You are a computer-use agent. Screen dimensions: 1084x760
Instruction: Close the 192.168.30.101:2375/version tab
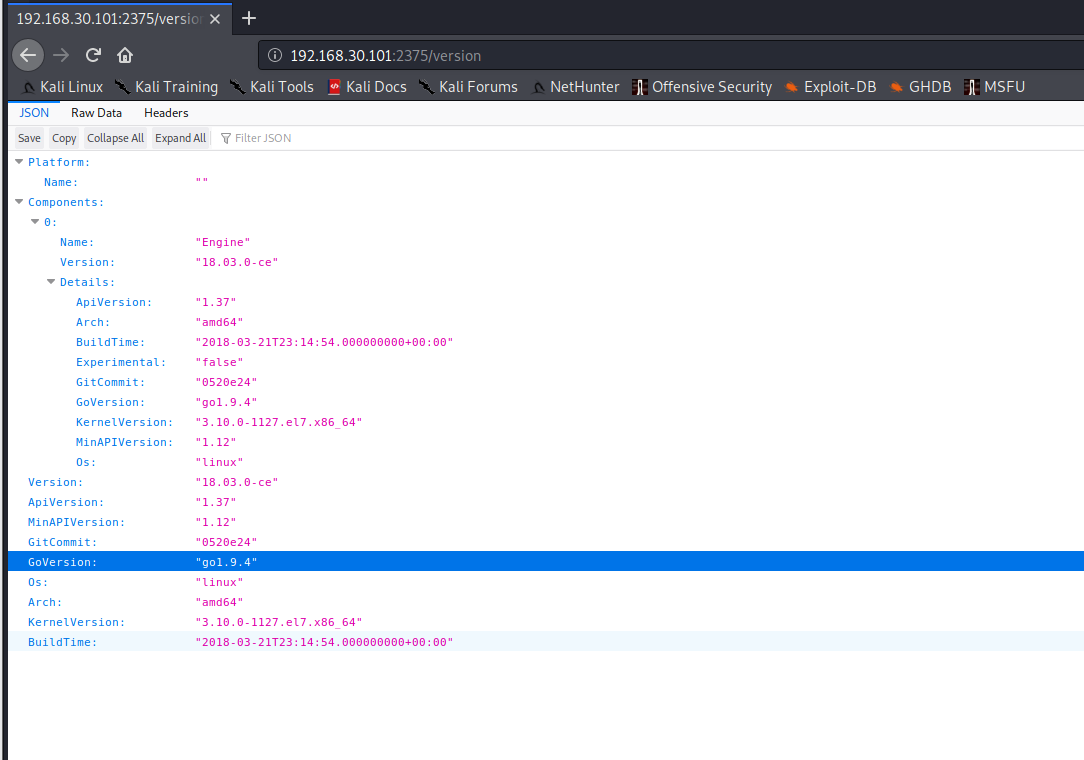[215, 19]
